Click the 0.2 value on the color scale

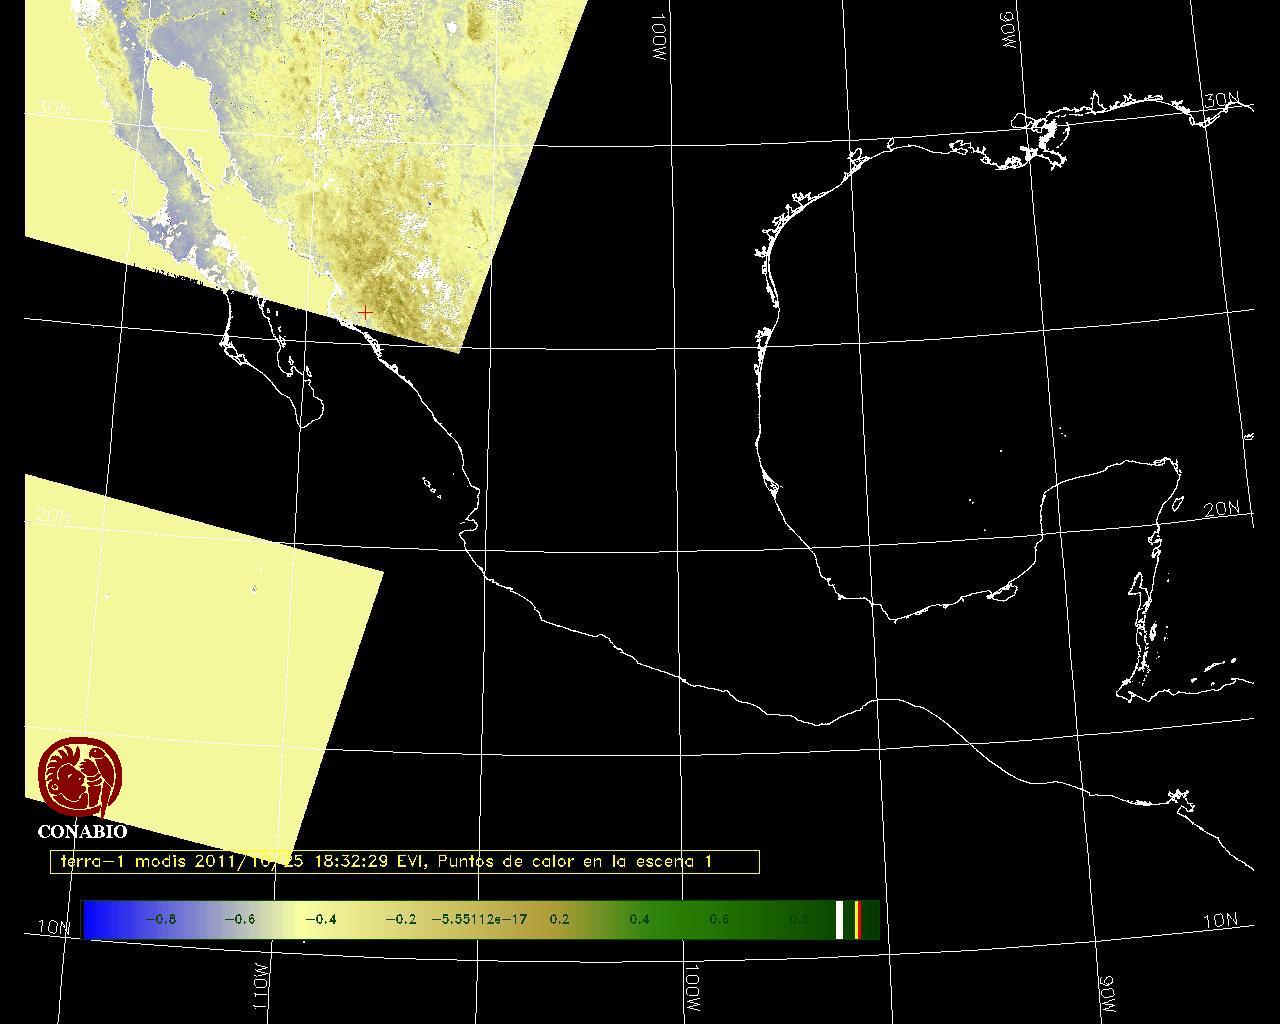559,920
